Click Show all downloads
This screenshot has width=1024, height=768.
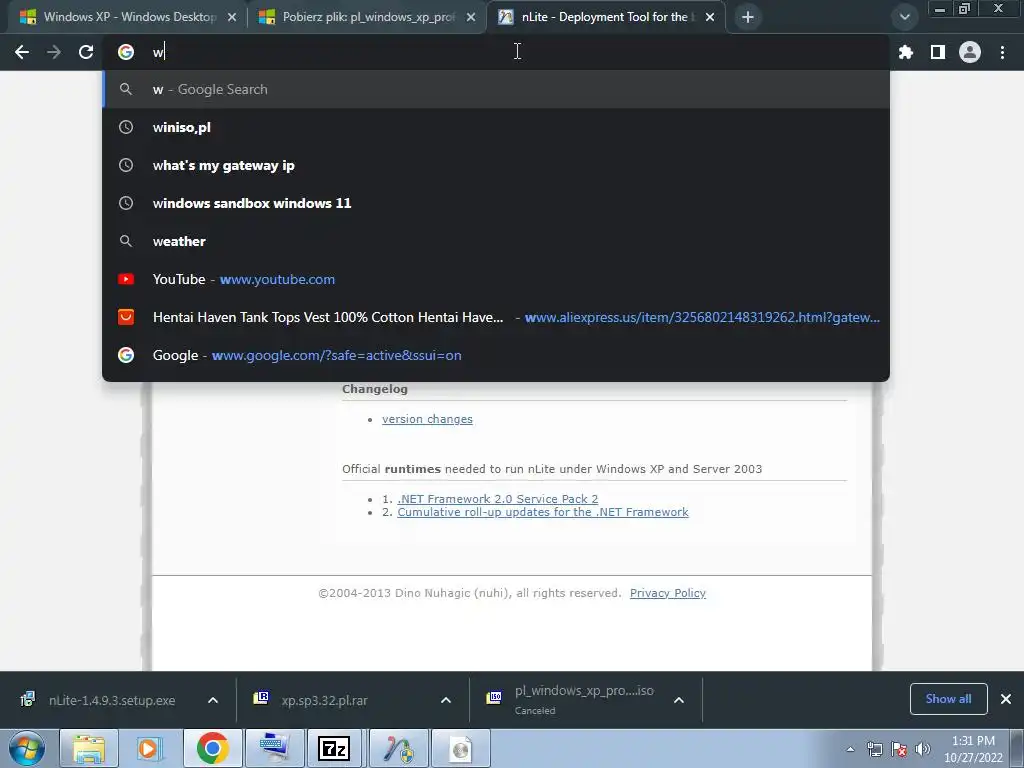[948, 699]
